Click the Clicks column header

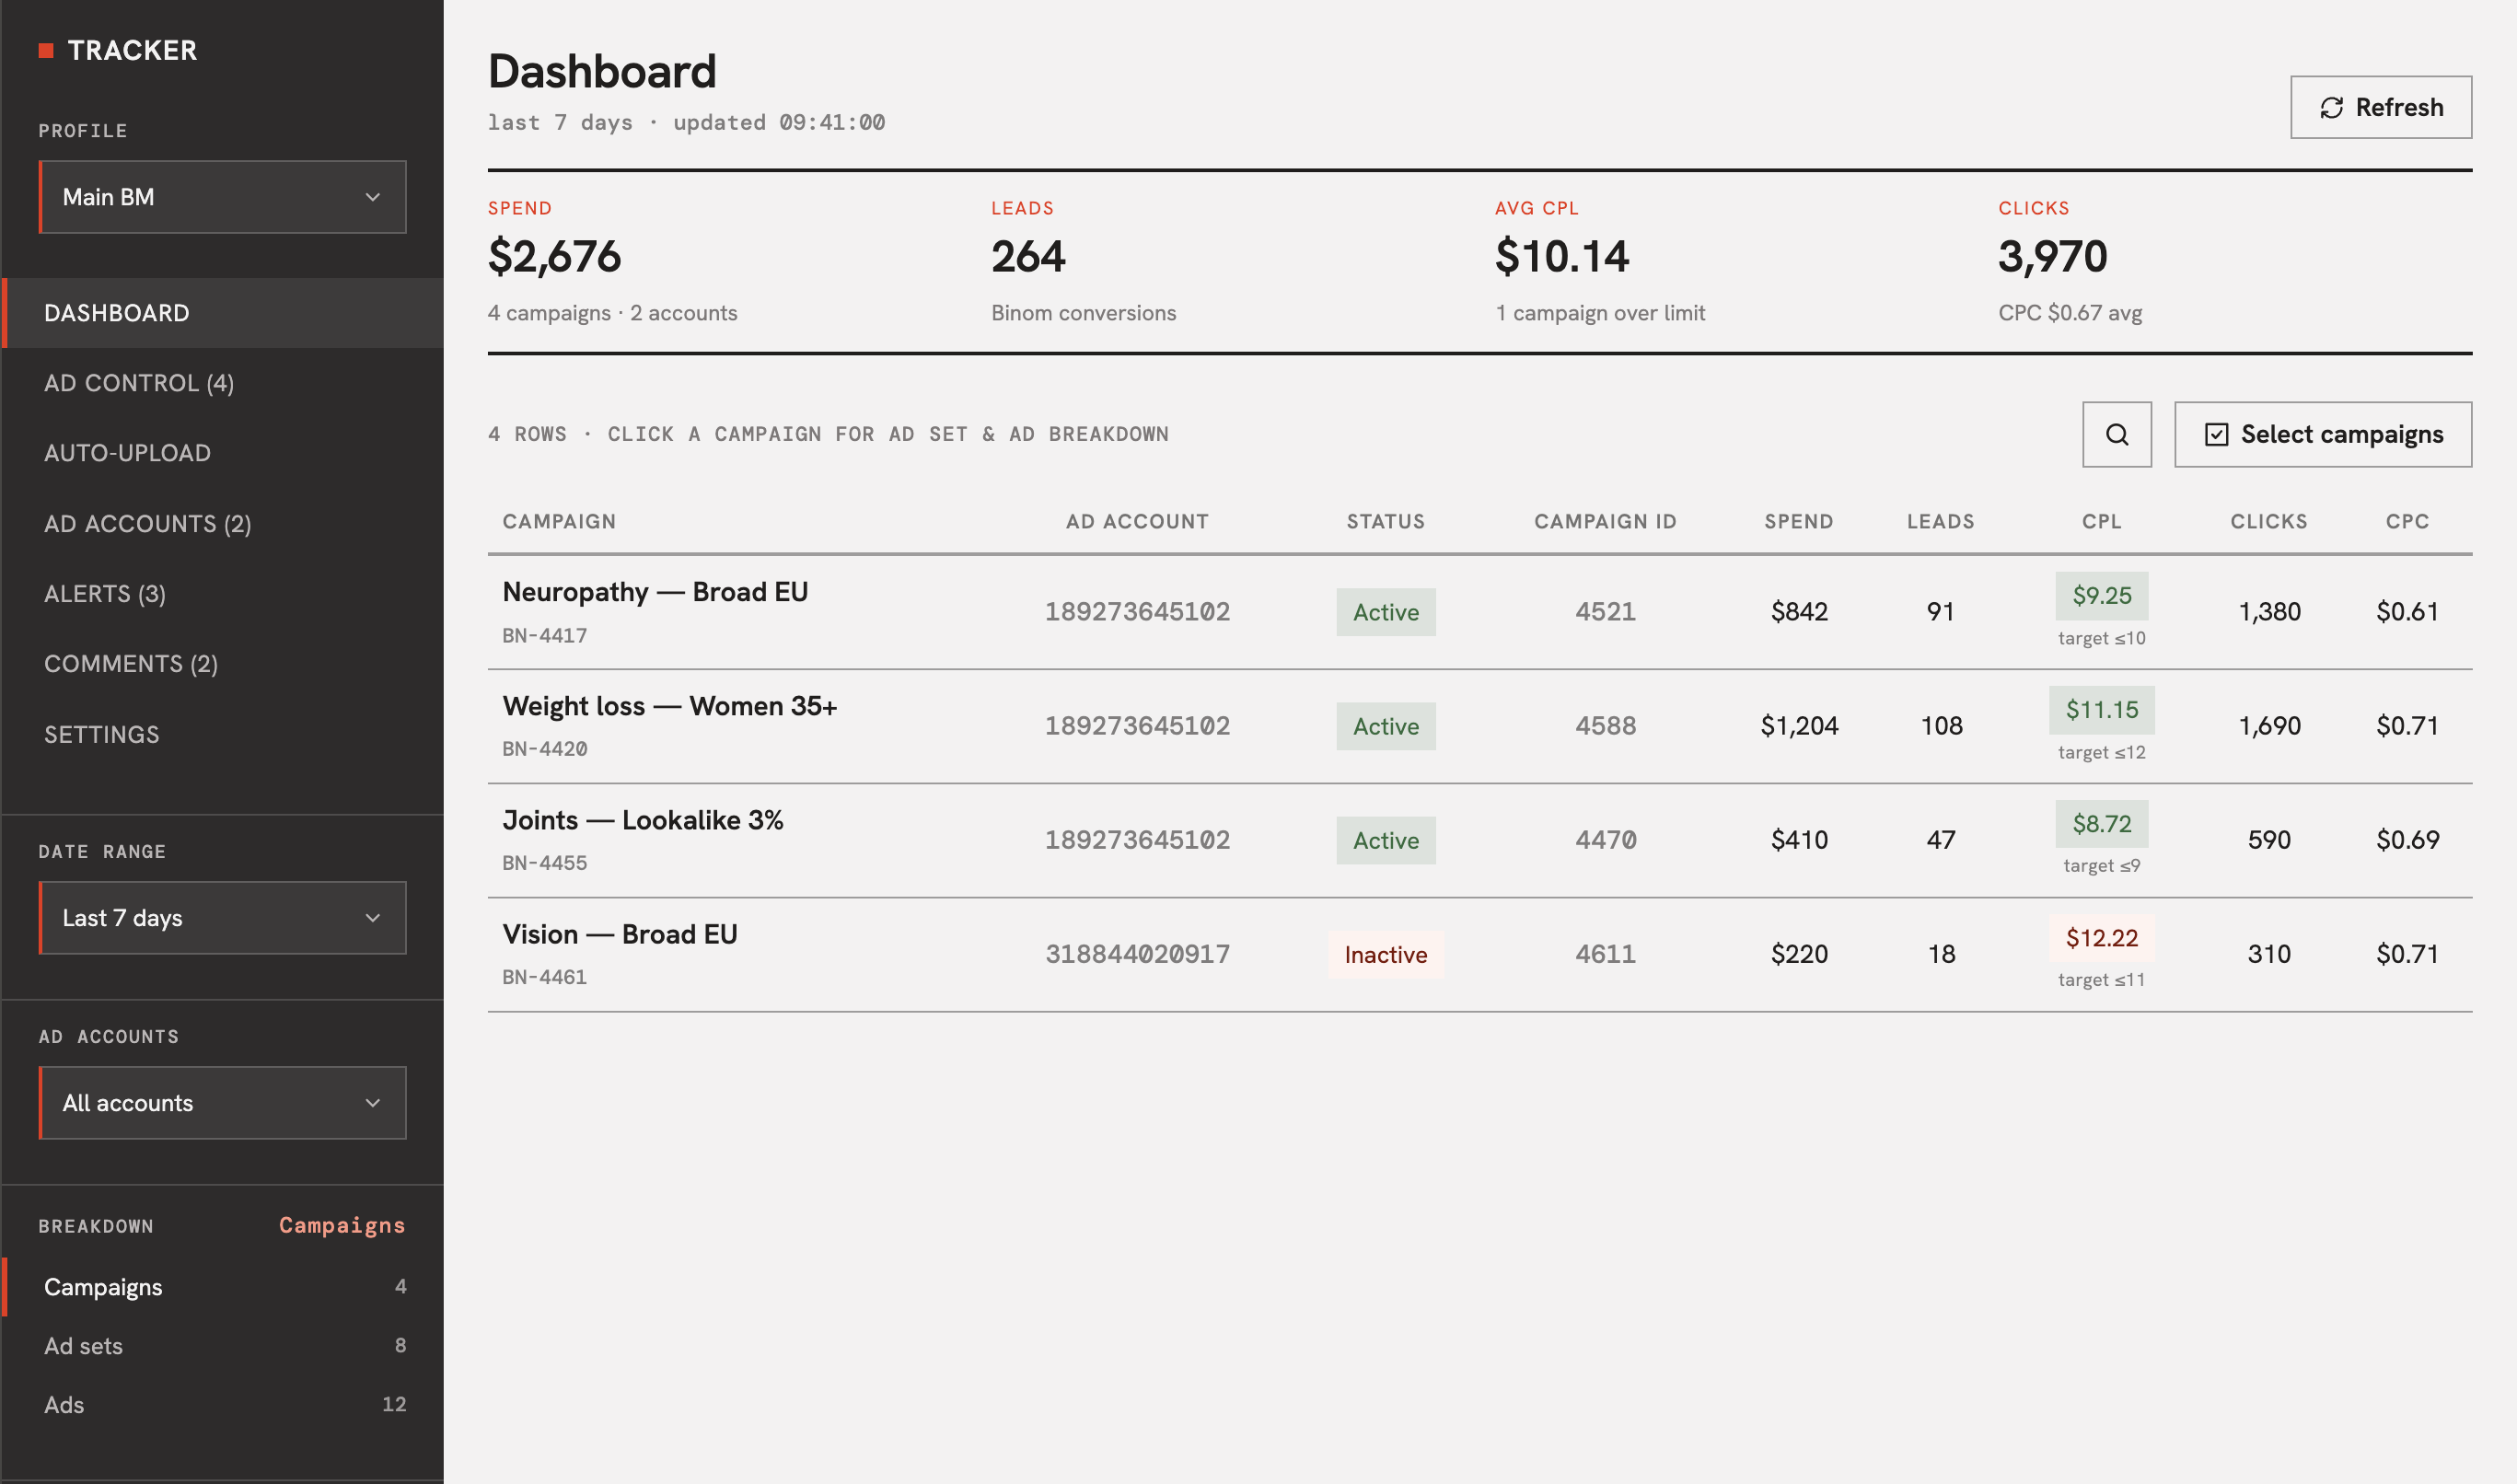pyautogui.click(x=2268, y=521)
